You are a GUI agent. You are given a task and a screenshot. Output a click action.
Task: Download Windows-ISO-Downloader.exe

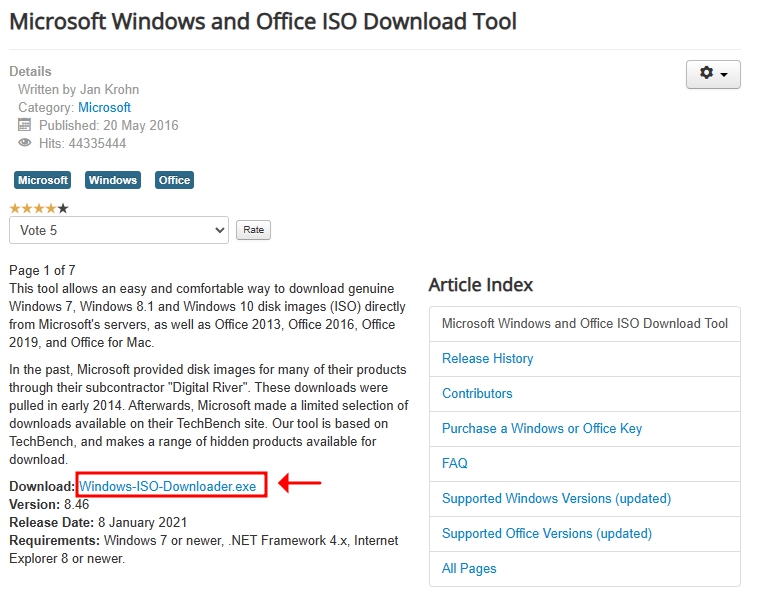pyautogui.click(x=168, y=486)
